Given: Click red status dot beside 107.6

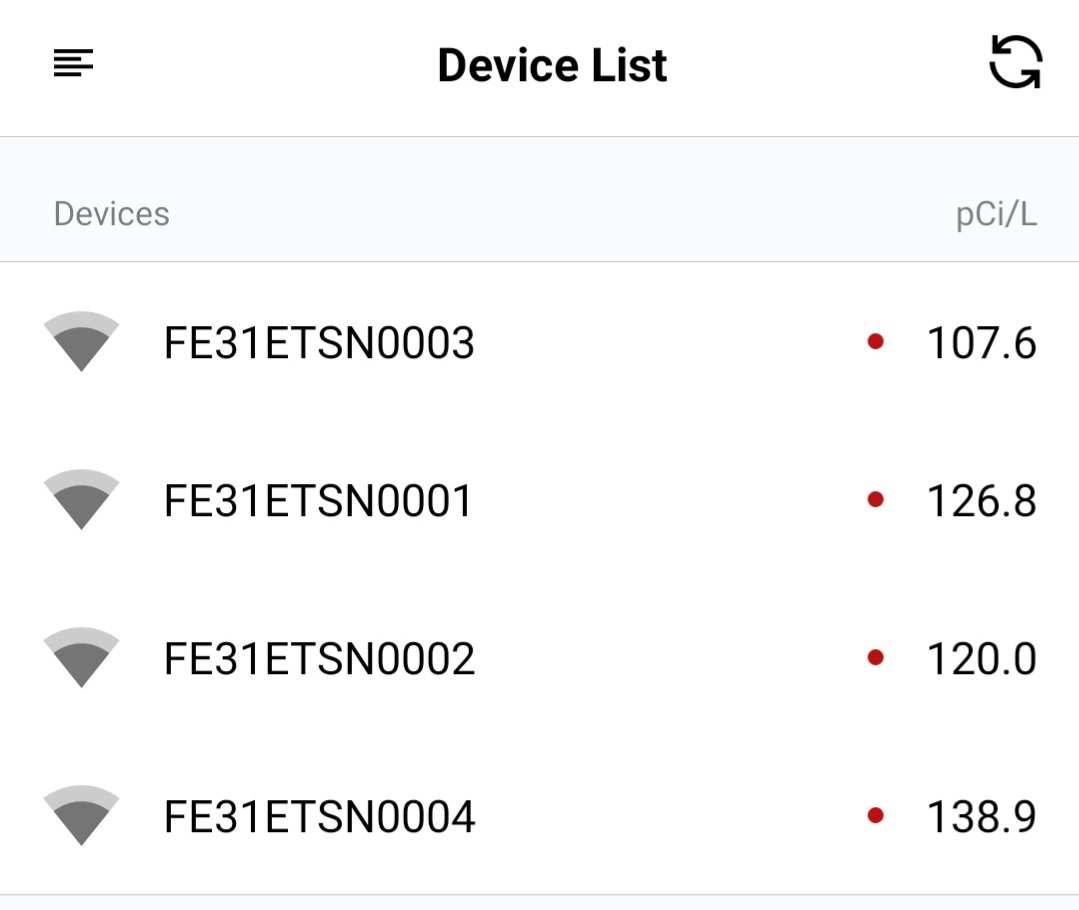Looking at the screenshot, I should [875, 341].
